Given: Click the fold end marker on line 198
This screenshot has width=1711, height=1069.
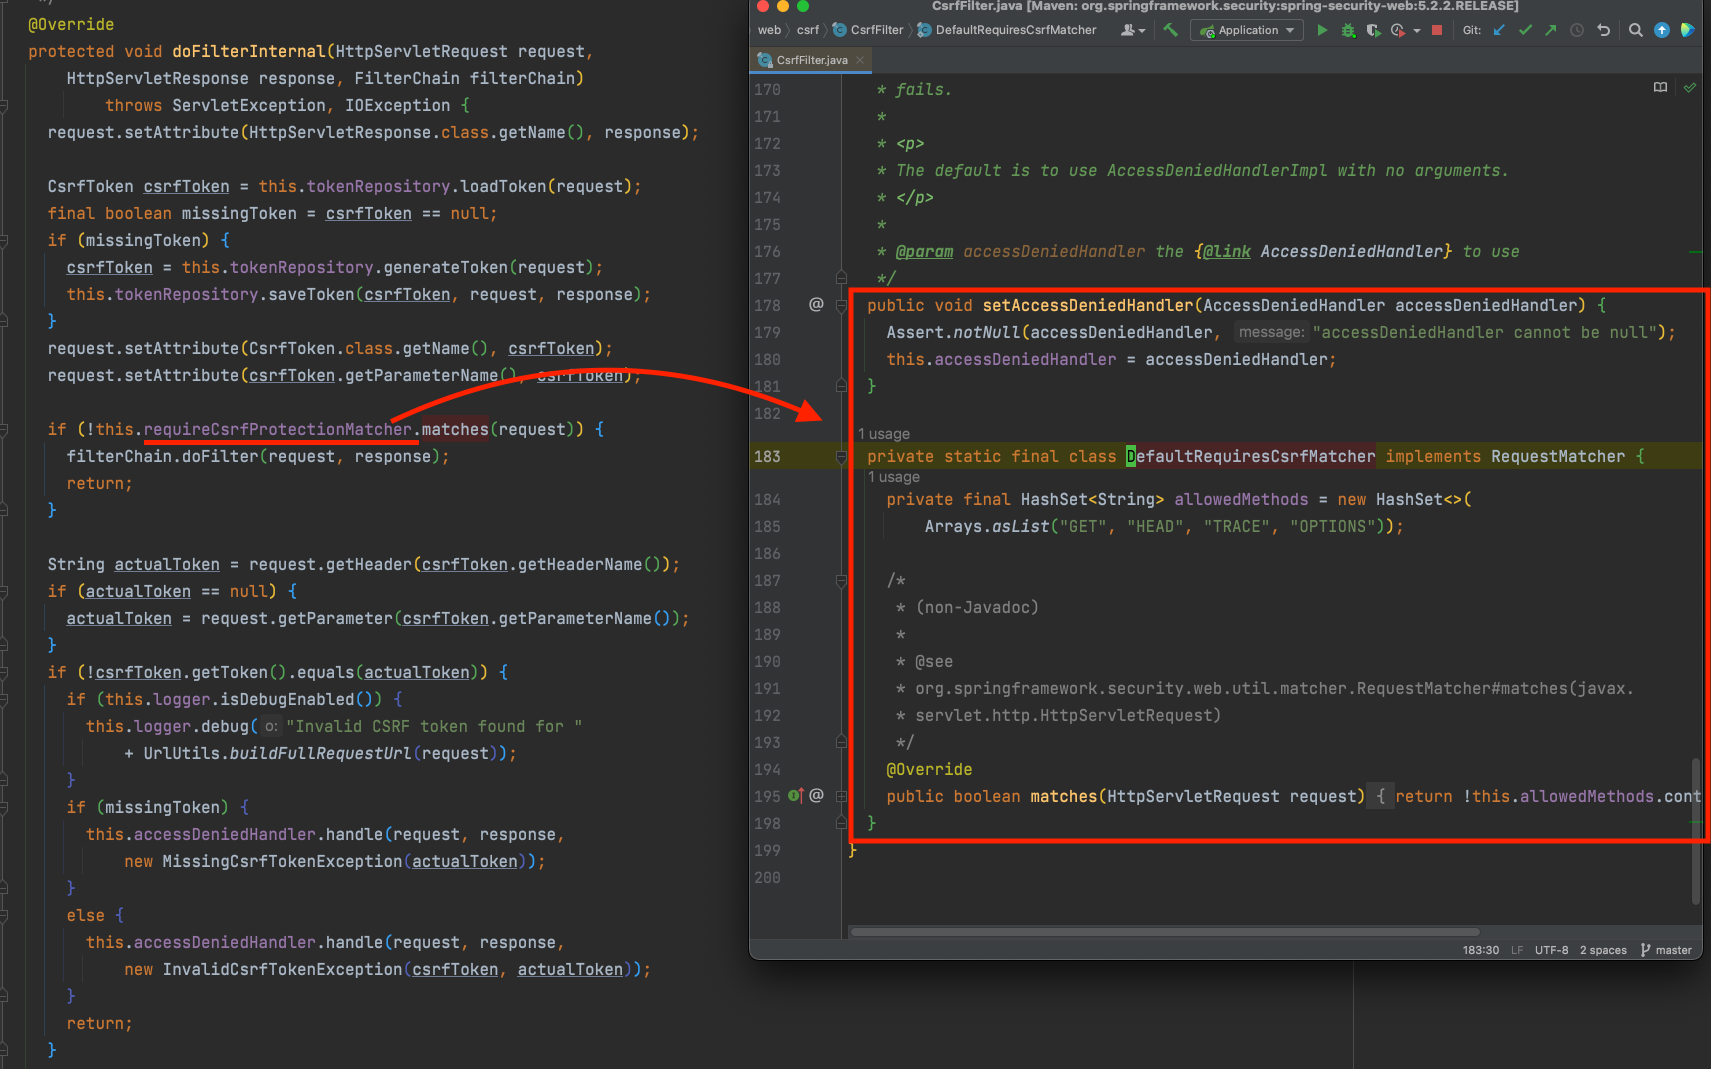Looking at the screenshot, I should point(841,822).
